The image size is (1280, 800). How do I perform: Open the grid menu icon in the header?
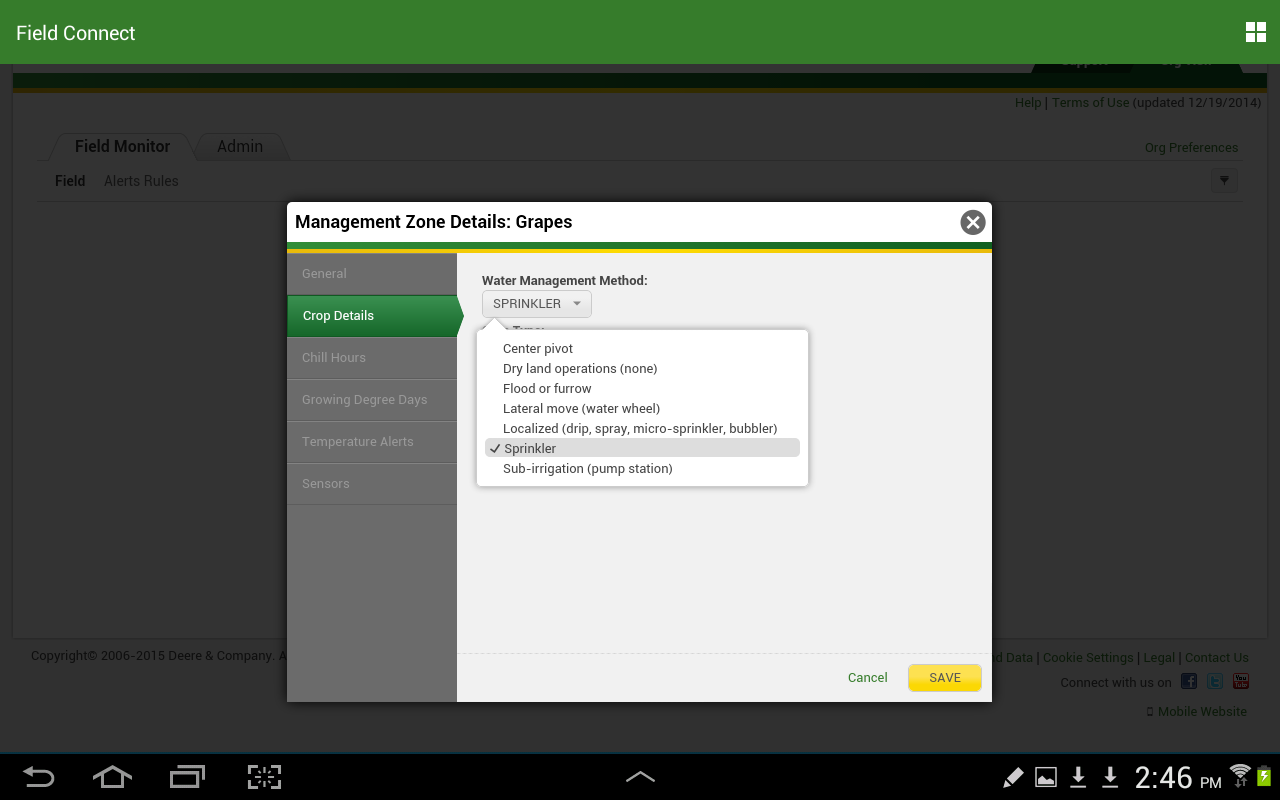coord(1256,32)
